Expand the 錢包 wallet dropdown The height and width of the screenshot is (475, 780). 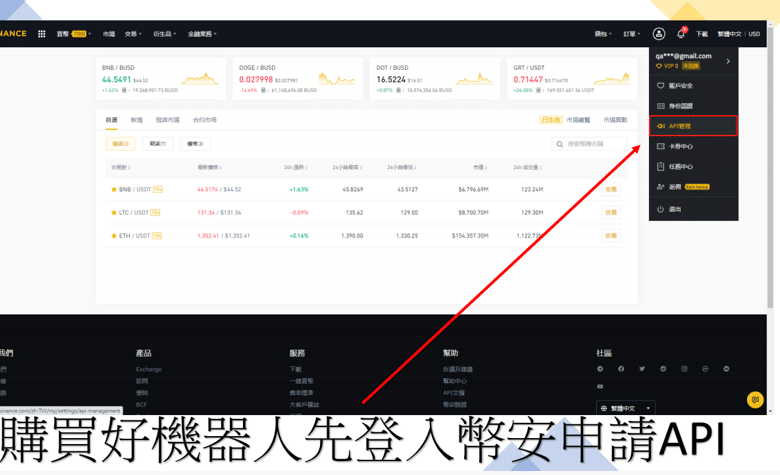click(603, 34)
